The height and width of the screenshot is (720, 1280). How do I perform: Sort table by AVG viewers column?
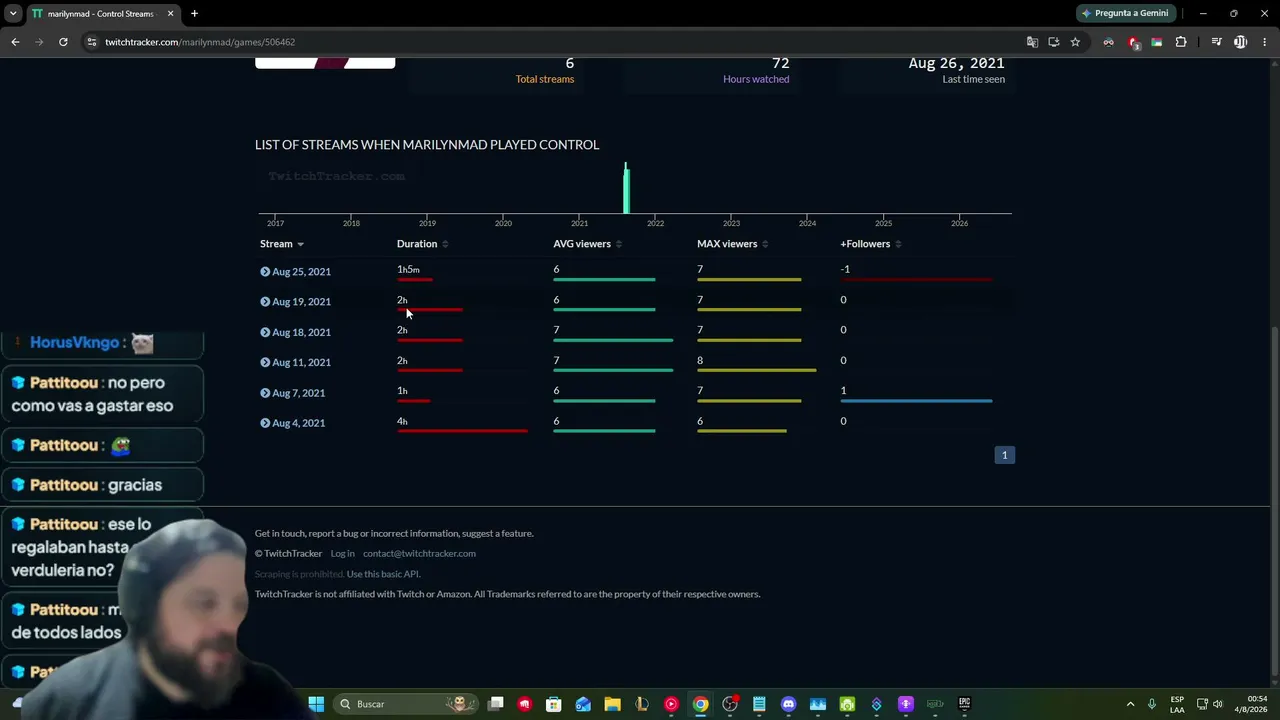click(587, 244)
